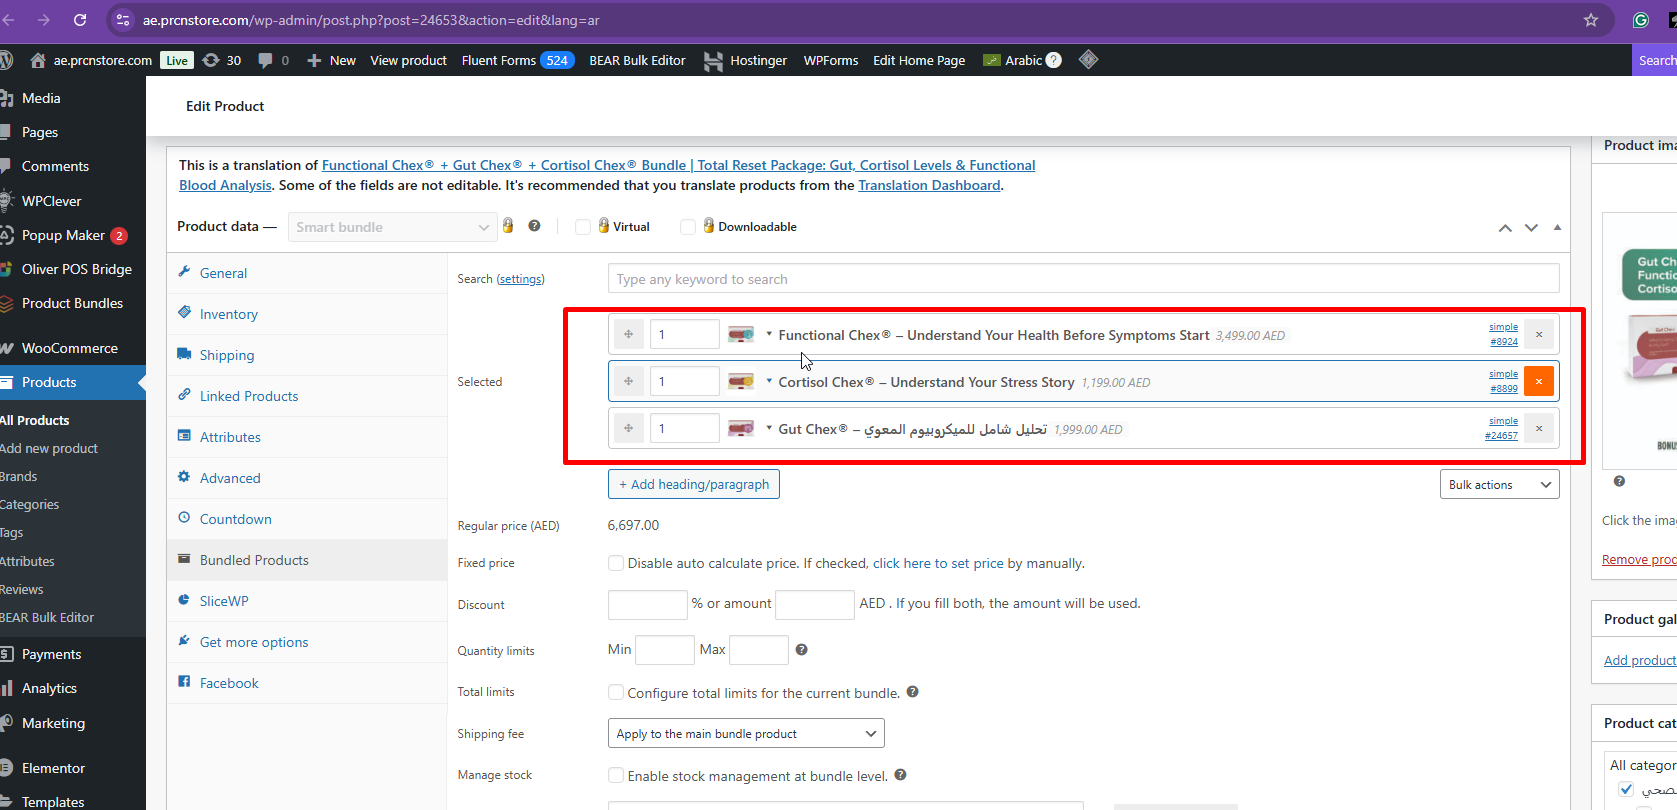The image size is (1677, 810).
Task: Click the Product data help question icon
Action: [534, 226]
